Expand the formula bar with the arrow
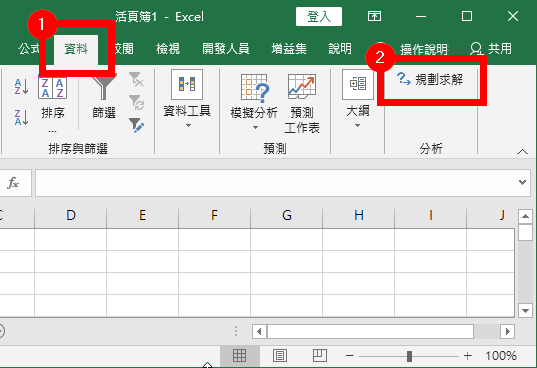The height and width of the screenshot is (368, 537). point(522,182)
